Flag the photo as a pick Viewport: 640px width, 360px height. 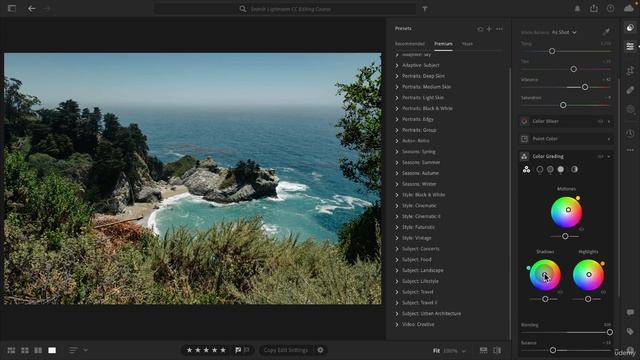click(x=238, y=350)
